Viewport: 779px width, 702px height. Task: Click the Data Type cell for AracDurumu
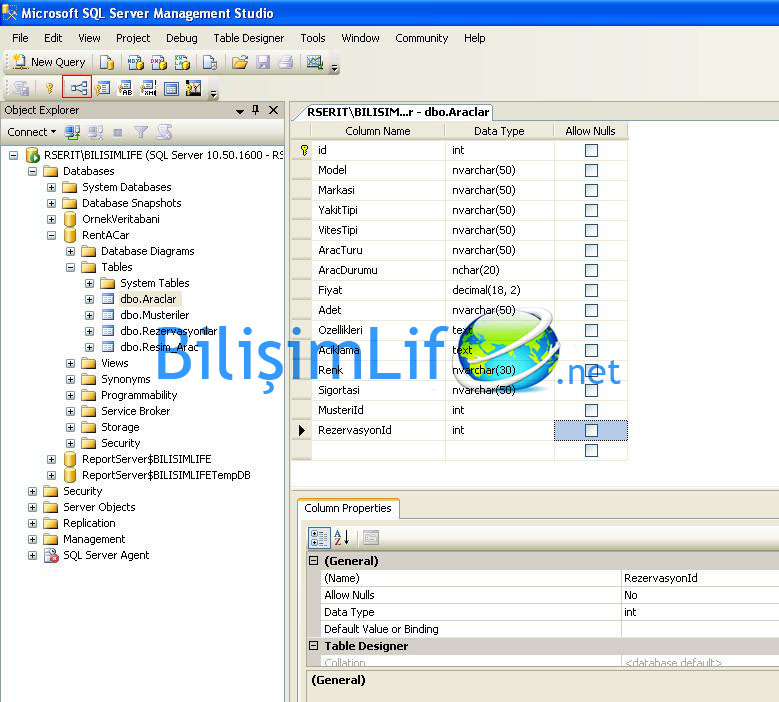pyautogui.click(x=499, y=270)
